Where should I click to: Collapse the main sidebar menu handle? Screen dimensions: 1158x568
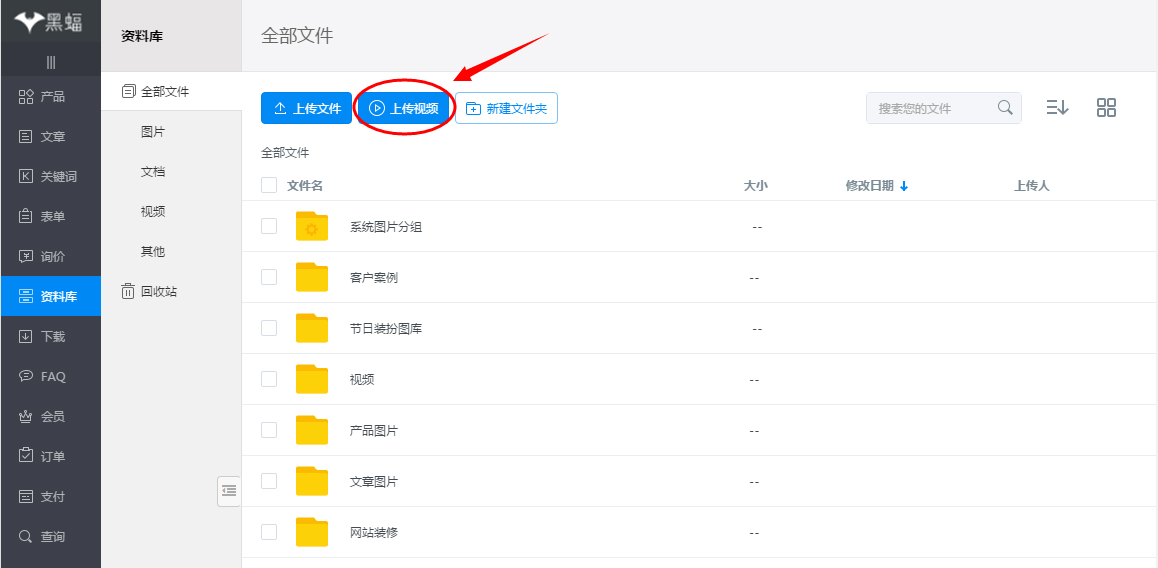pos(50,62)
